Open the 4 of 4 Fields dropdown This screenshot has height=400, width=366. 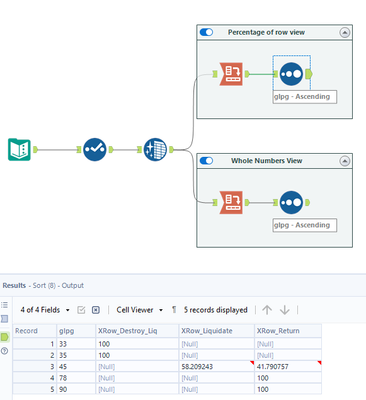point(45,310)
